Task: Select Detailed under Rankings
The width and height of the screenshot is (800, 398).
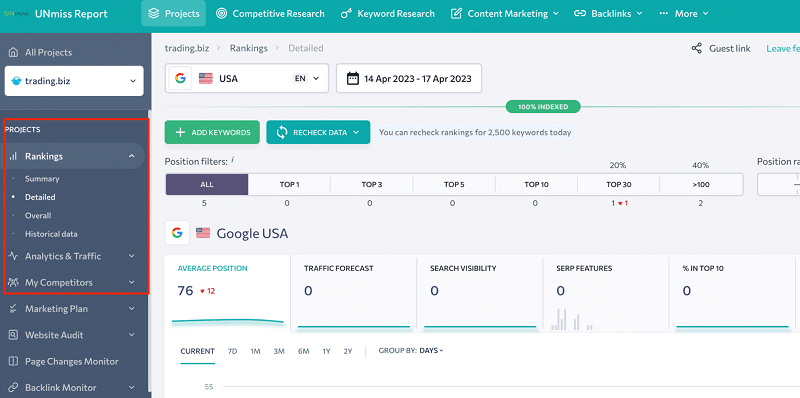Action: 40,197
